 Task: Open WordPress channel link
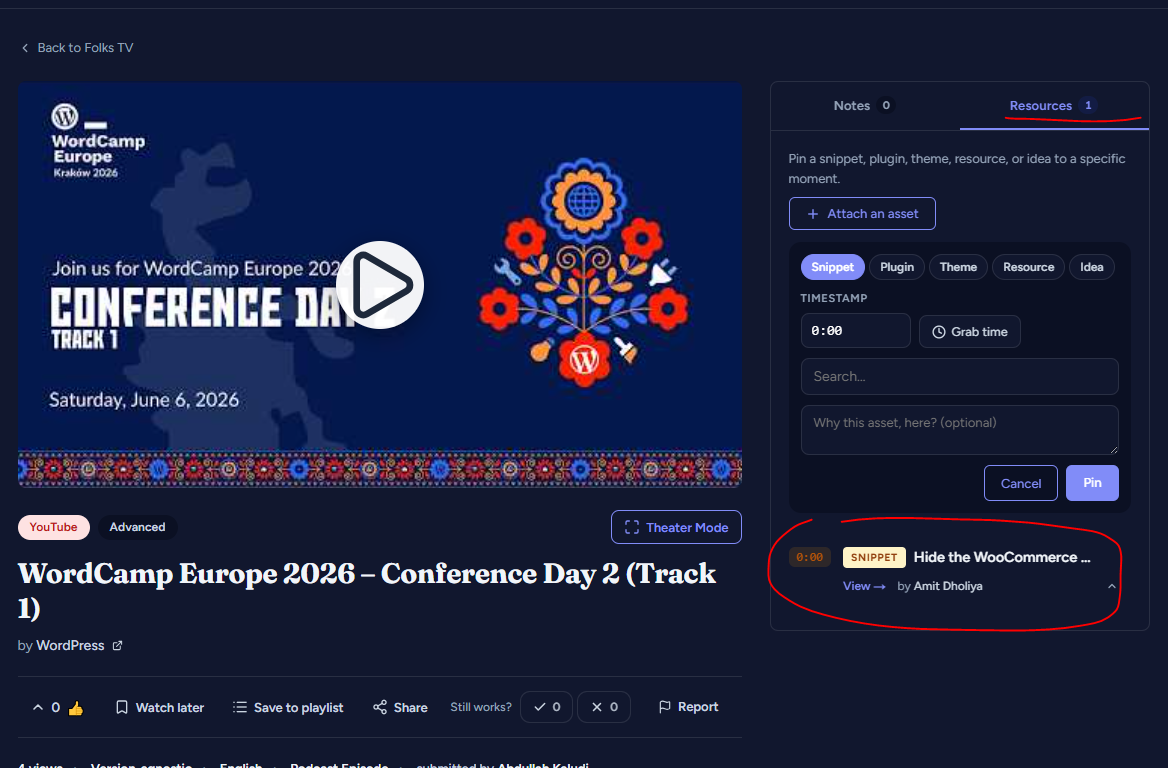pyautogui.click(x=70, y=645)
